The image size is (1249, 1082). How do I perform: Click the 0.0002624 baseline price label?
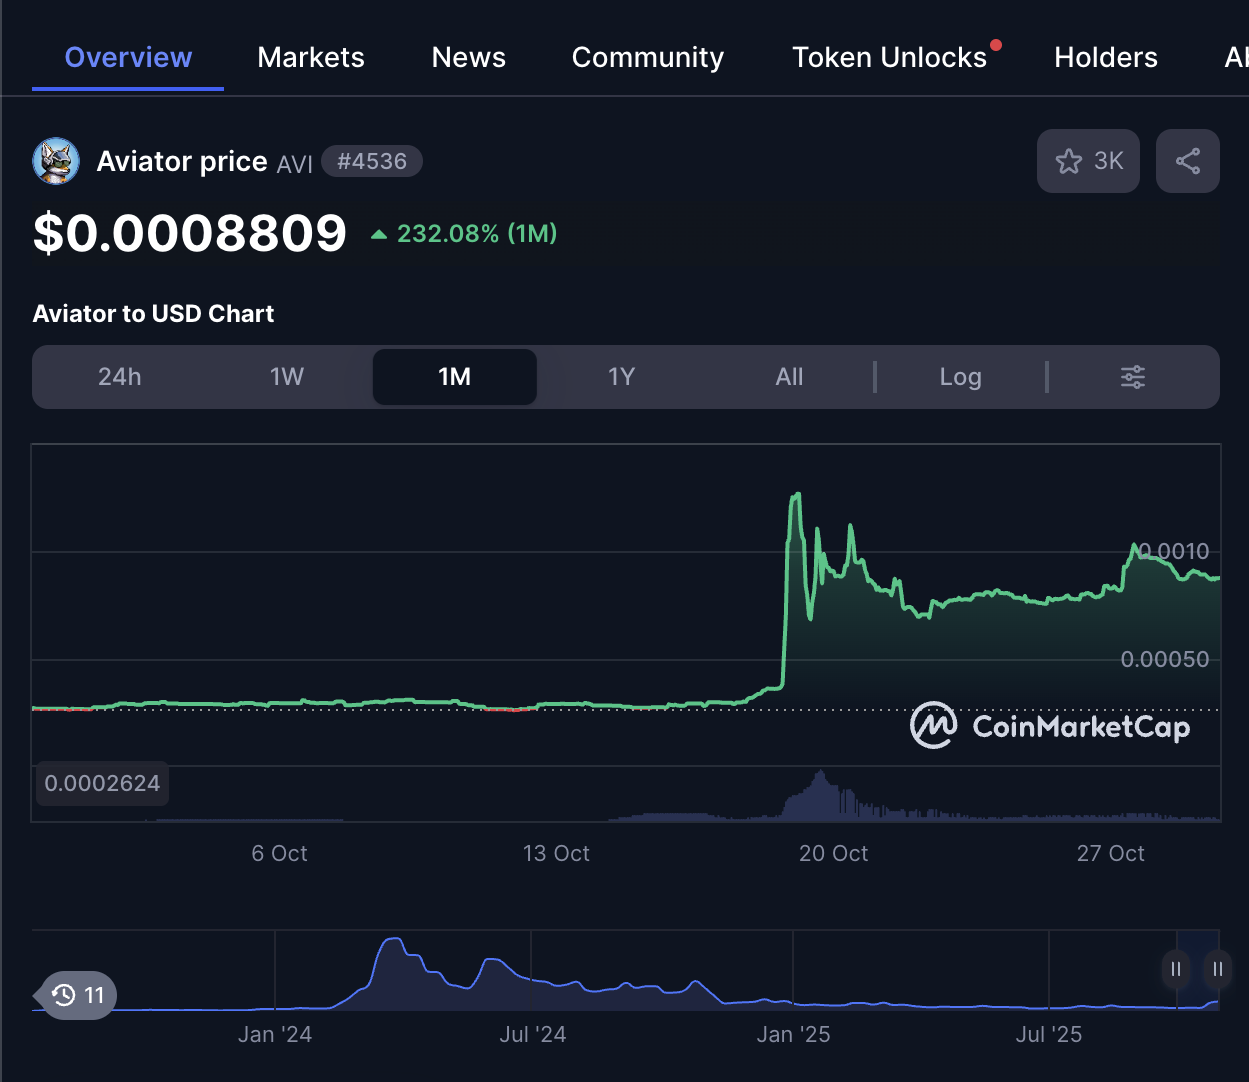coord(102,784)
